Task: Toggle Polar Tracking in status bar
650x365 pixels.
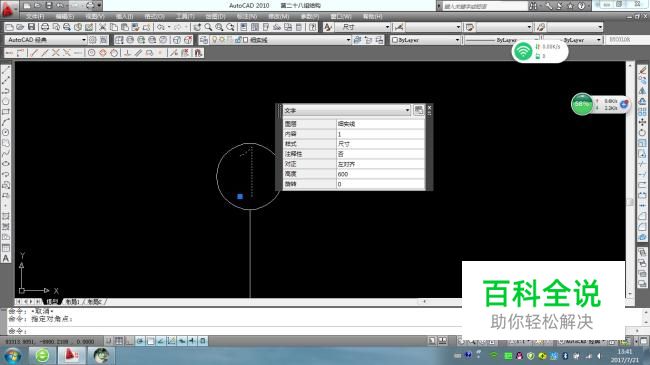Action: pos(140,341)
